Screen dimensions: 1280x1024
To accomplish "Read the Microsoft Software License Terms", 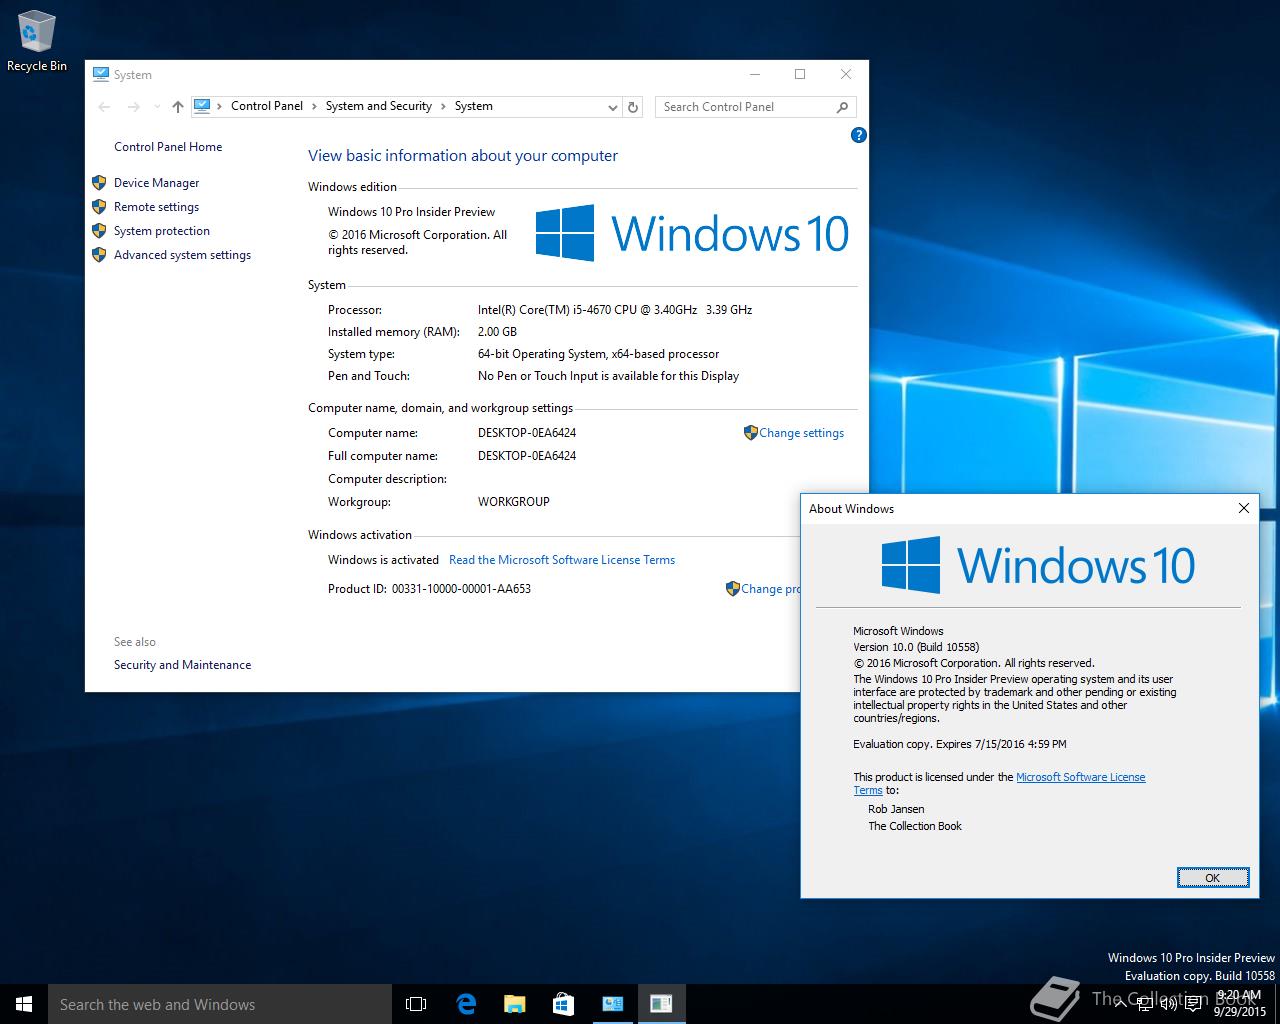I will coord(562,560).
